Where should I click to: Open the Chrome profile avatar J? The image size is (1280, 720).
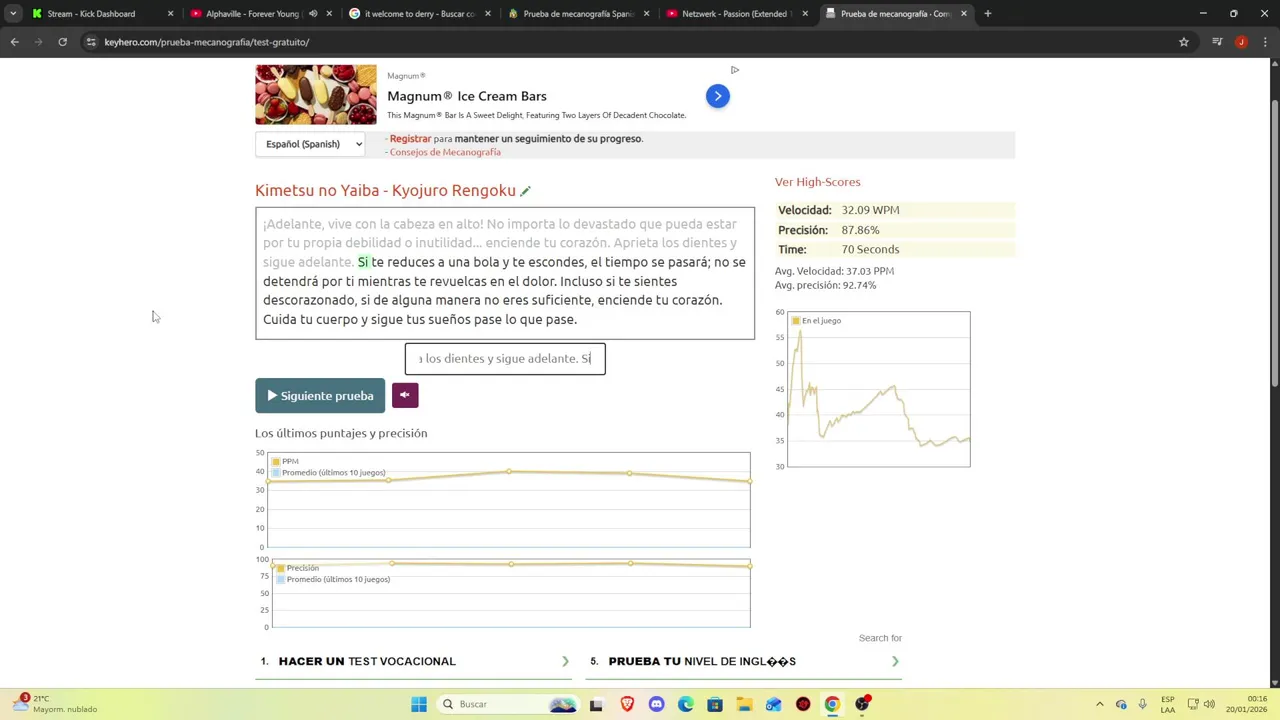(1241, 42)
